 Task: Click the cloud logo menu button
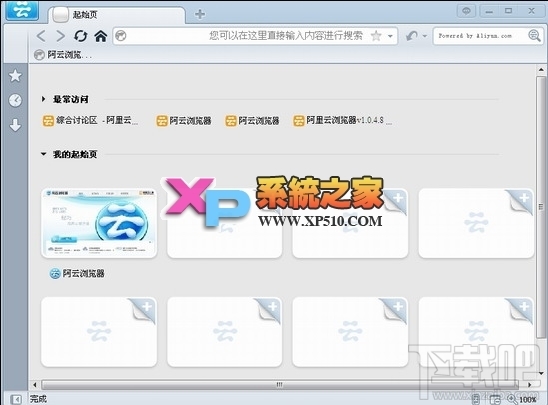coord(22,10)
